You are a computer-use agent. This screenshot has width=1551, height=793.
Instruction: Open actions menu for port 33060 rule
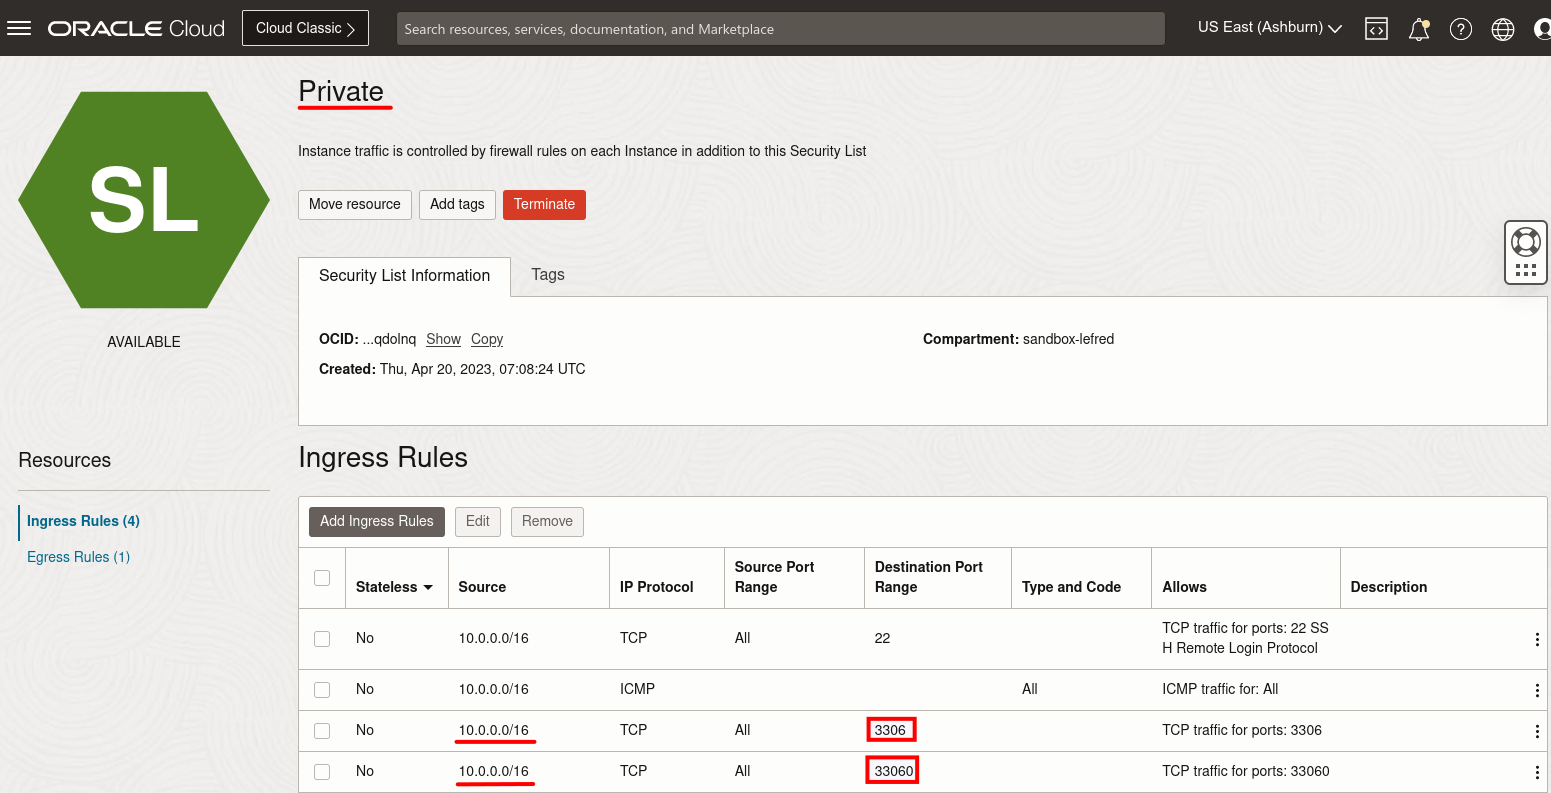(x=1537, y=772)
